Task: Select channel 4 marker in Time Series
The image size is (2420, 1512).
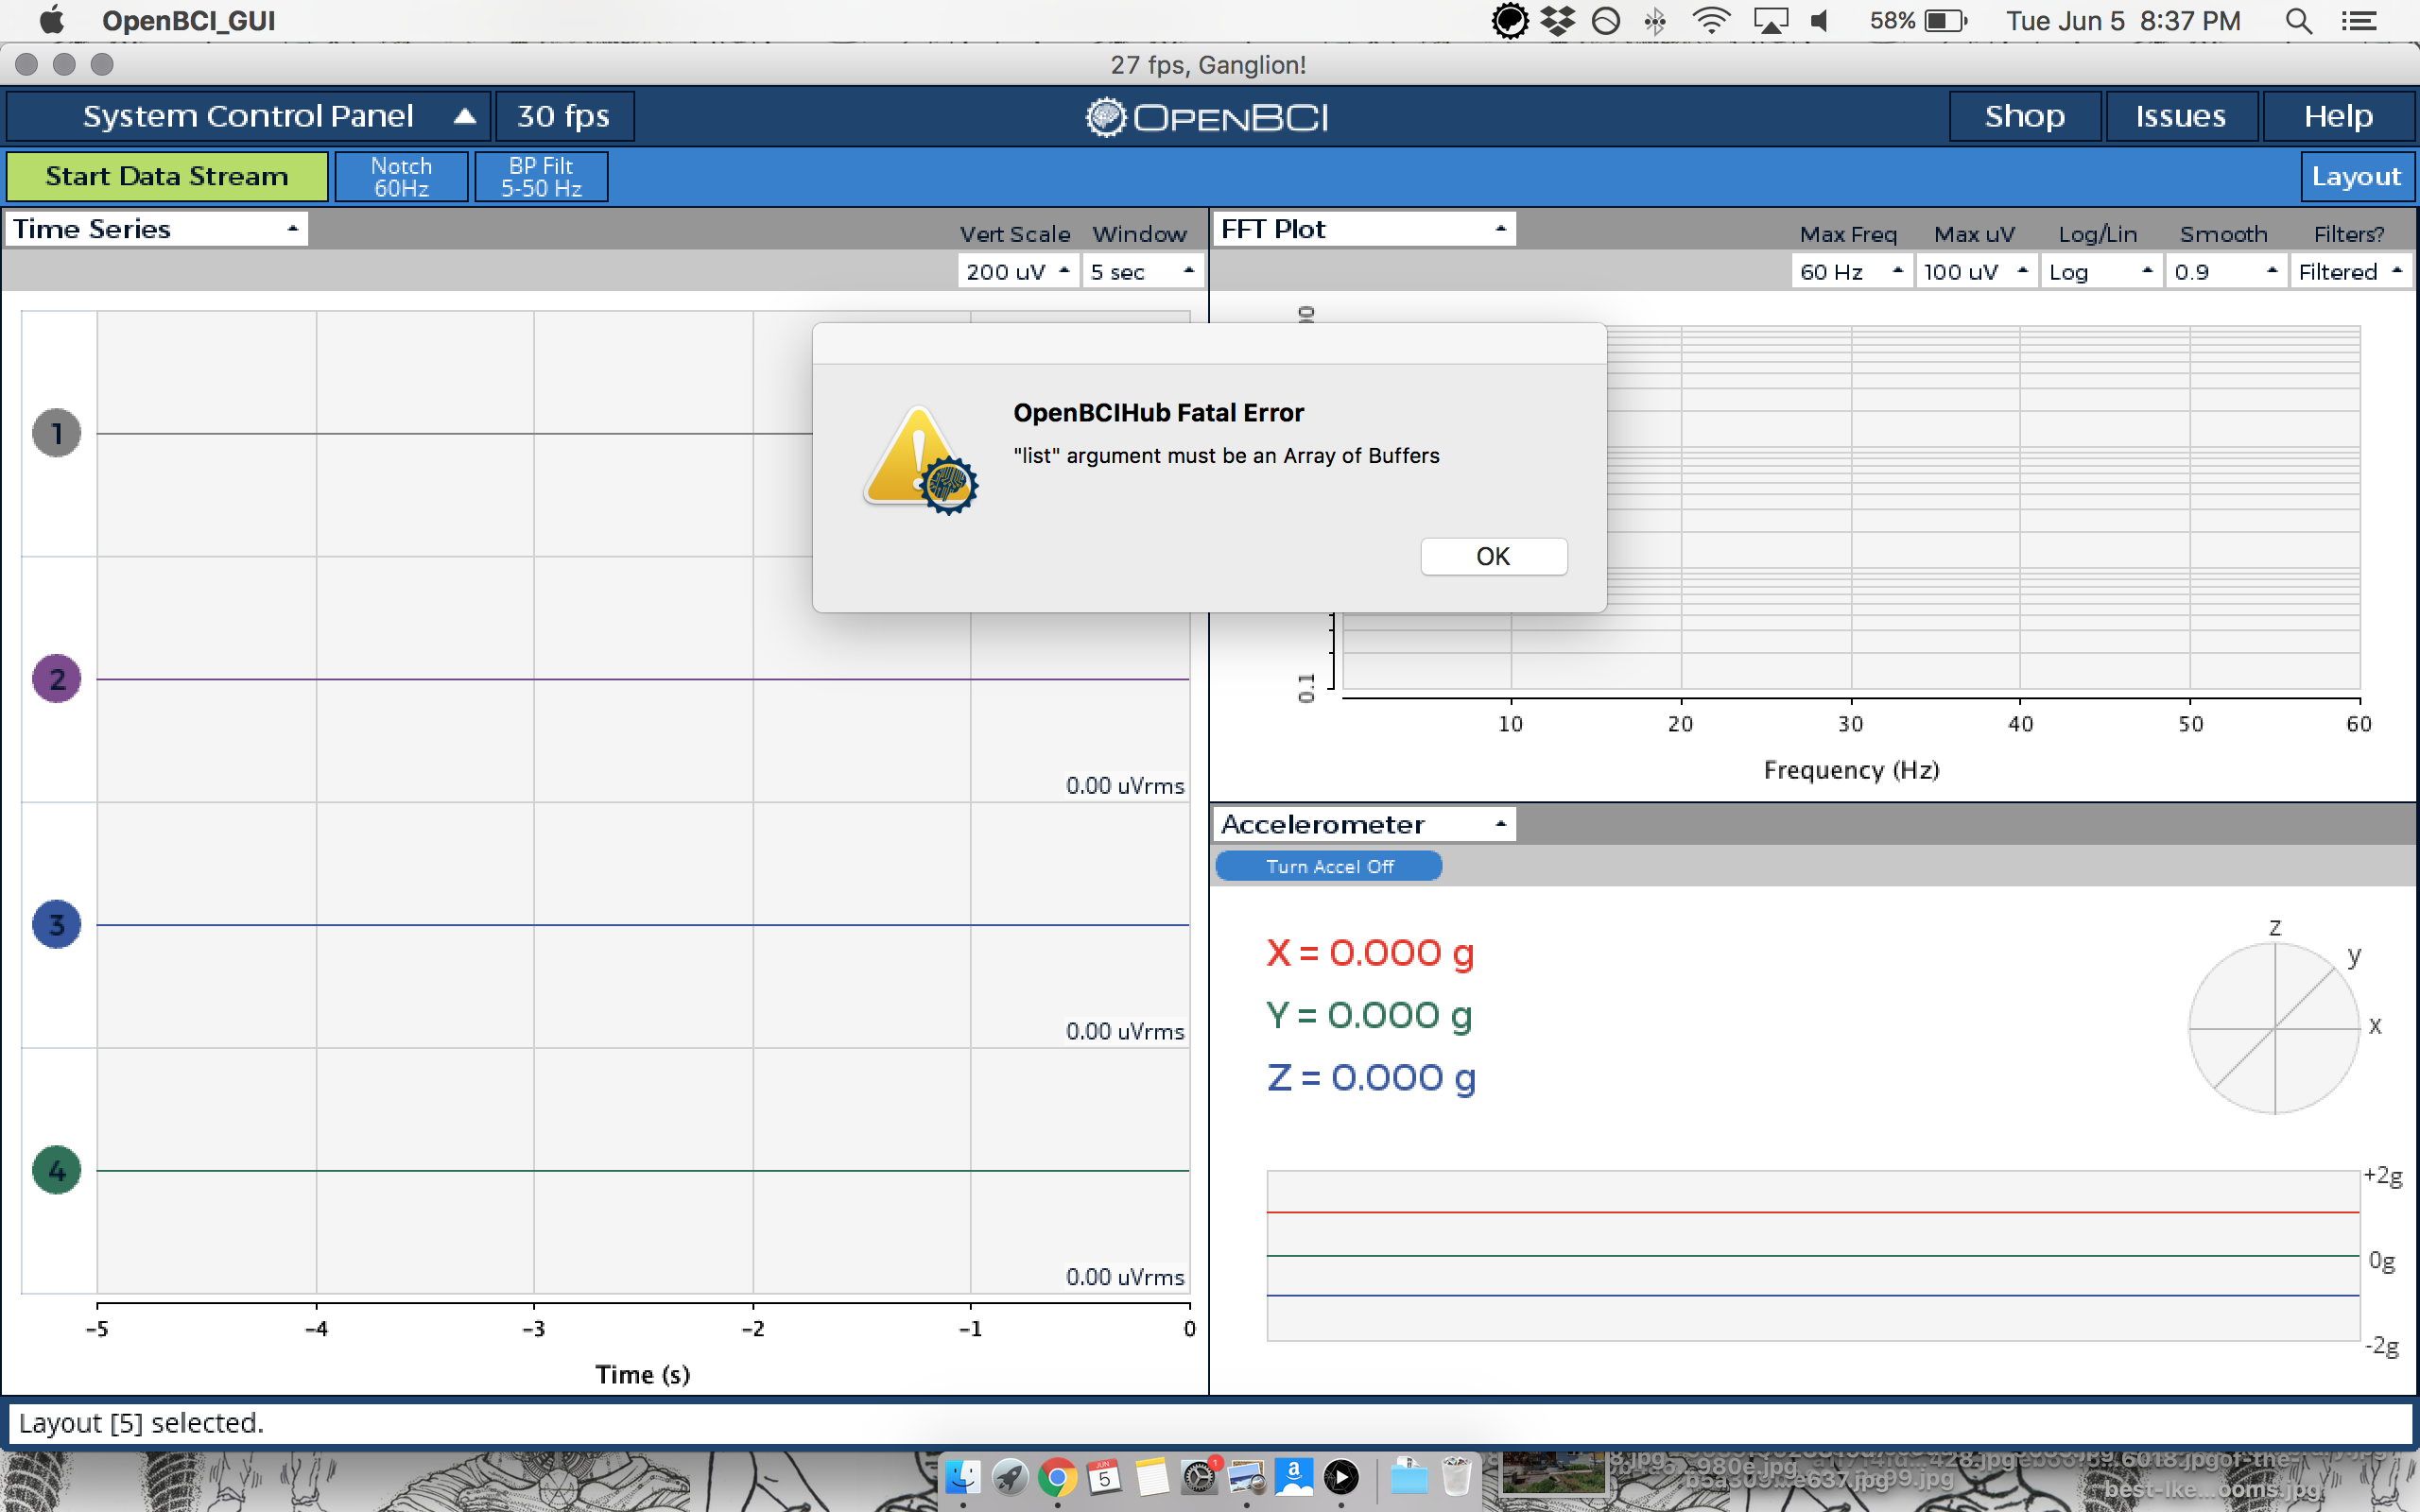Action: pos(56,1170)
